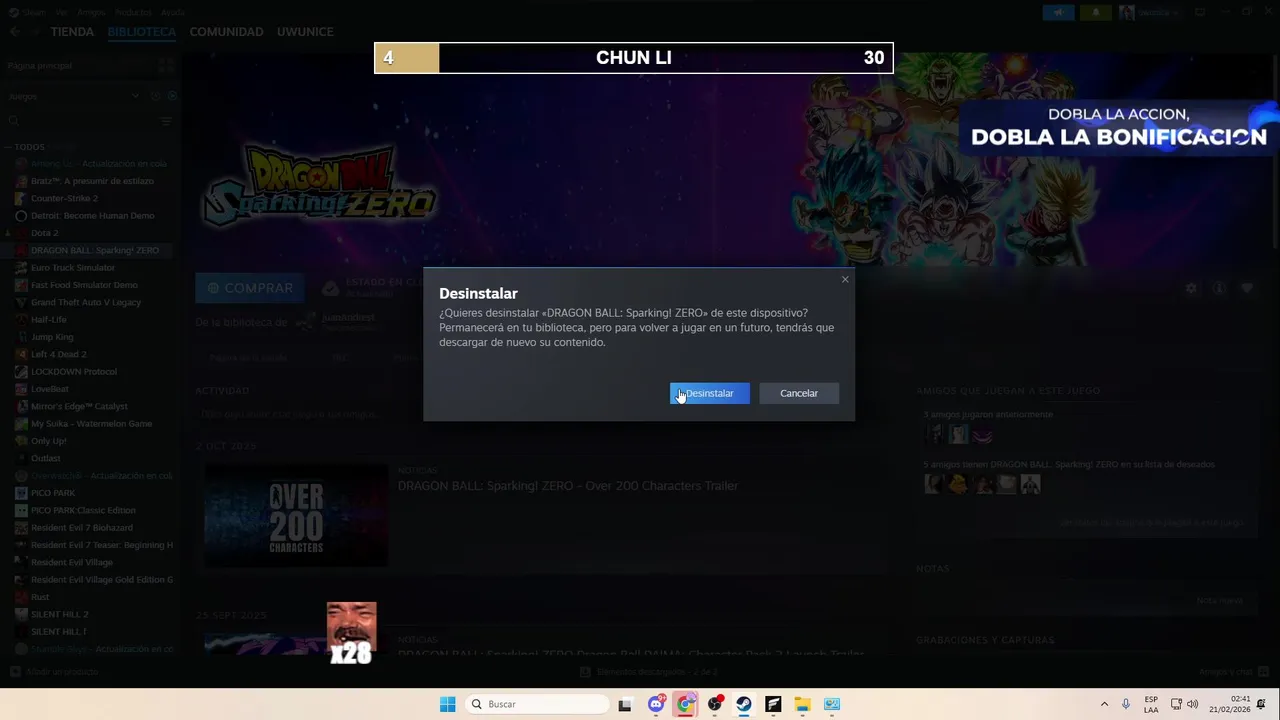The height and width of the screenshot is (720, 1280).
Task: Click the COMPRAR button
Action: [250, 288]
